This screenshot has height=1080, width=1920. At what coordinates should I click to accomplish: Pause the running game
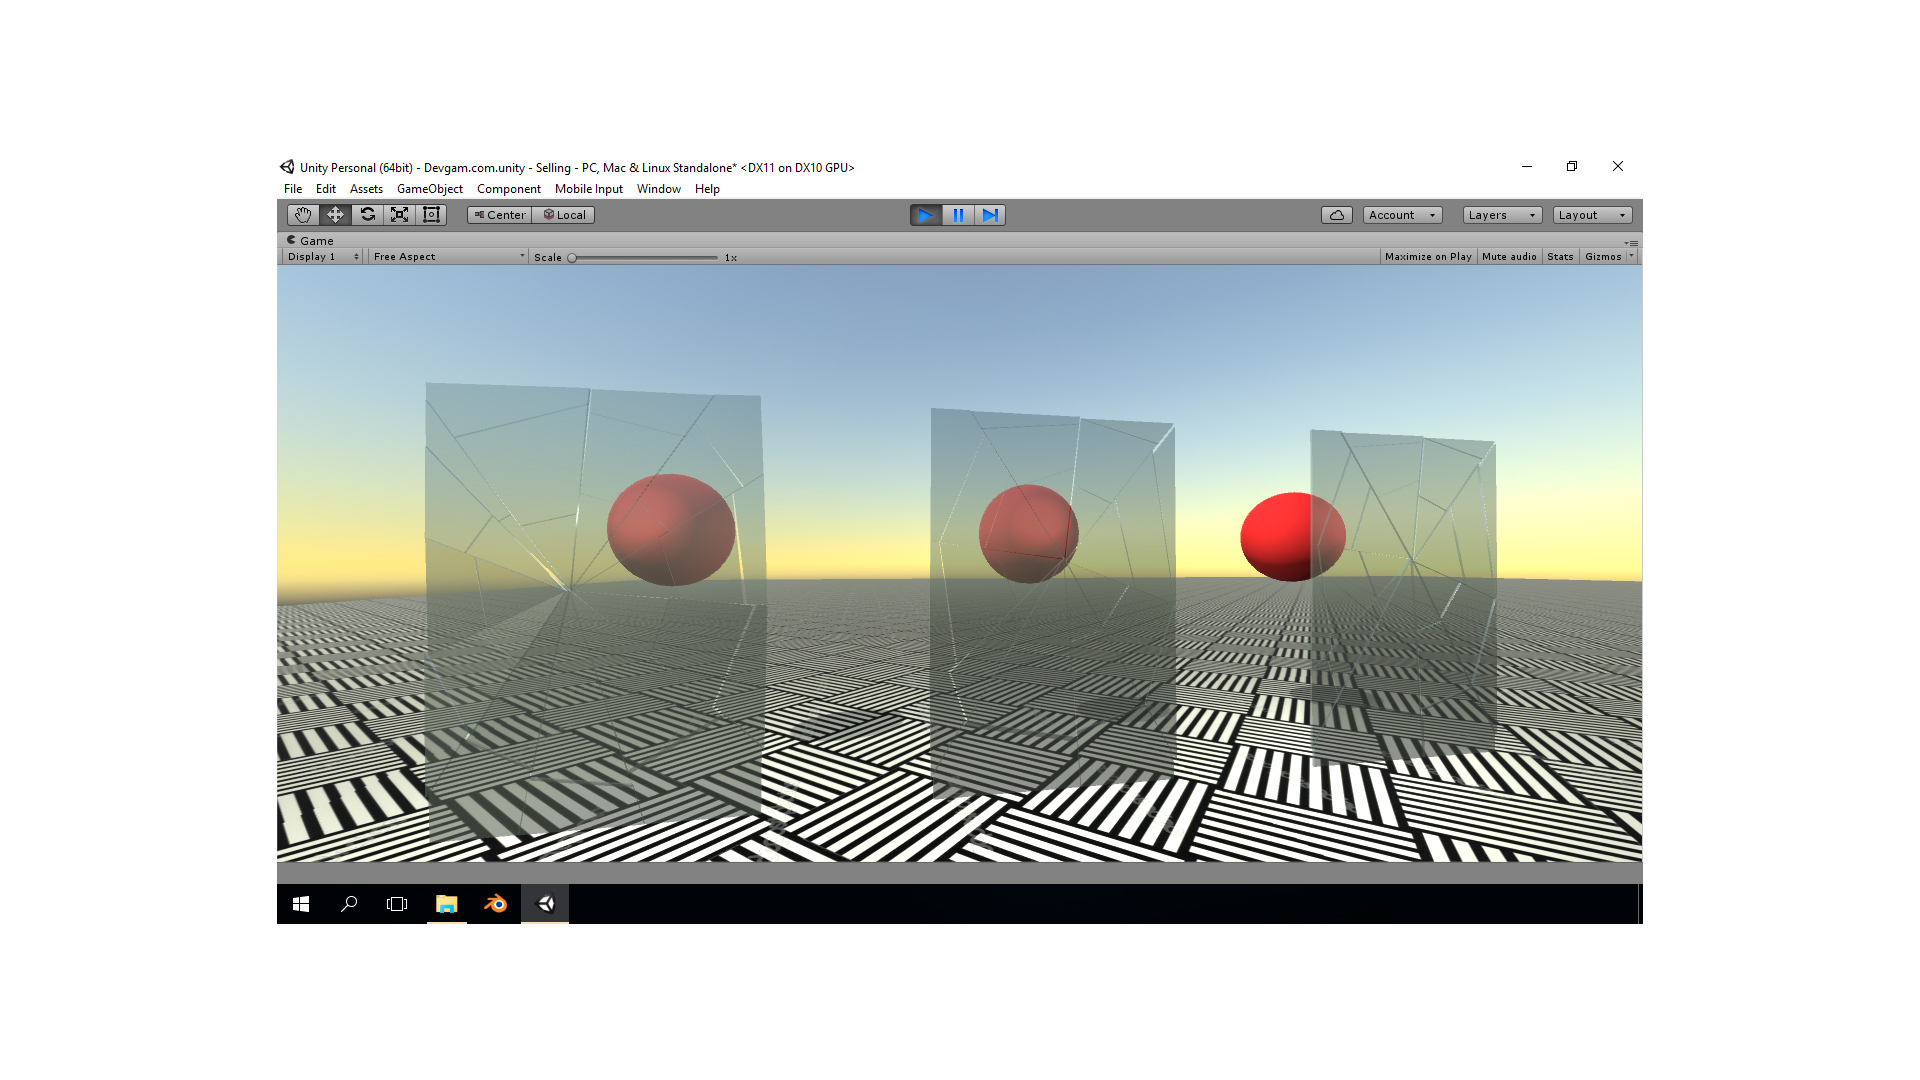(958, 215)
